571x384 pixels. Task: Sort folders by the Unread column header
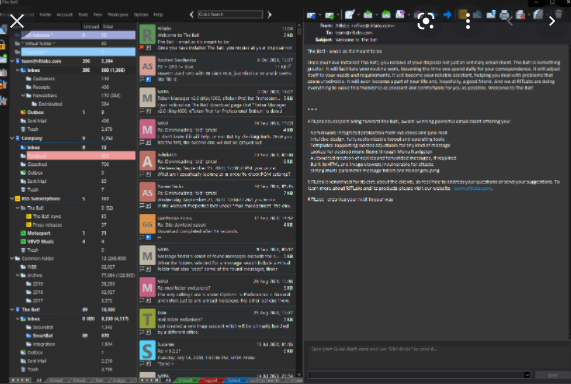coord(91,27)
